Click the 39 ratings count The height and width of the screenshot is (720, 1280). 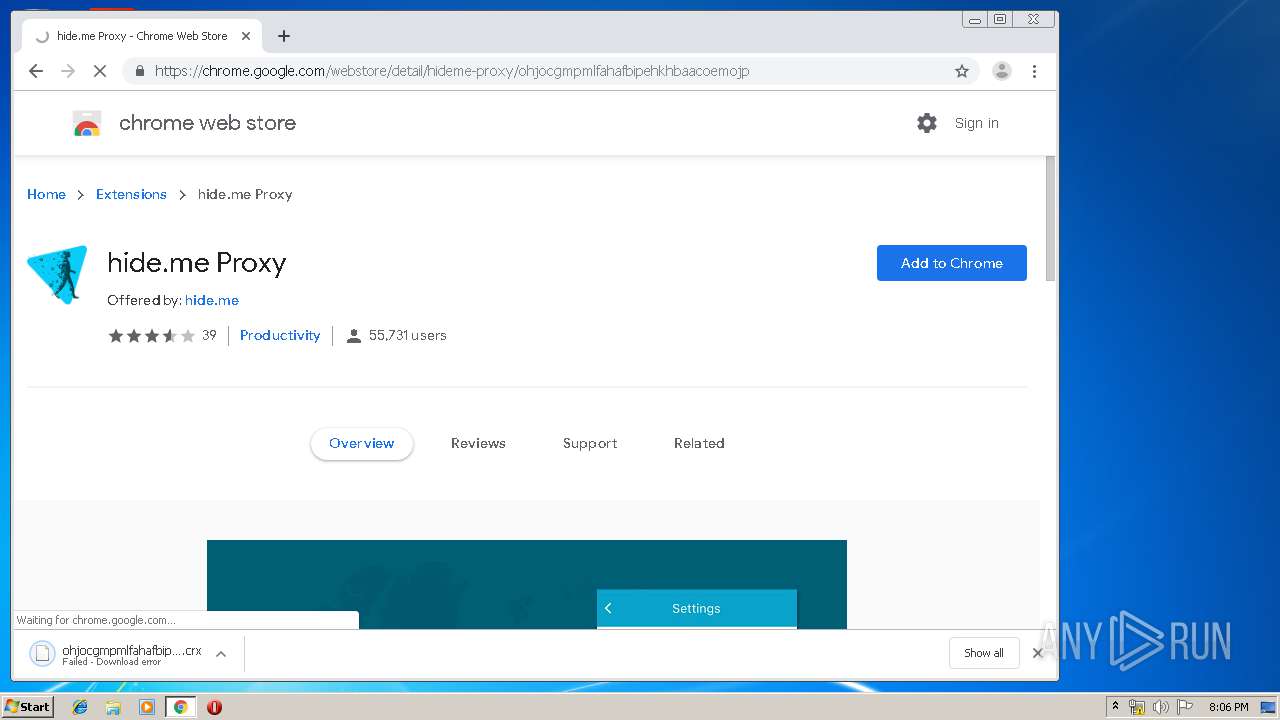[x=209, y=336]
